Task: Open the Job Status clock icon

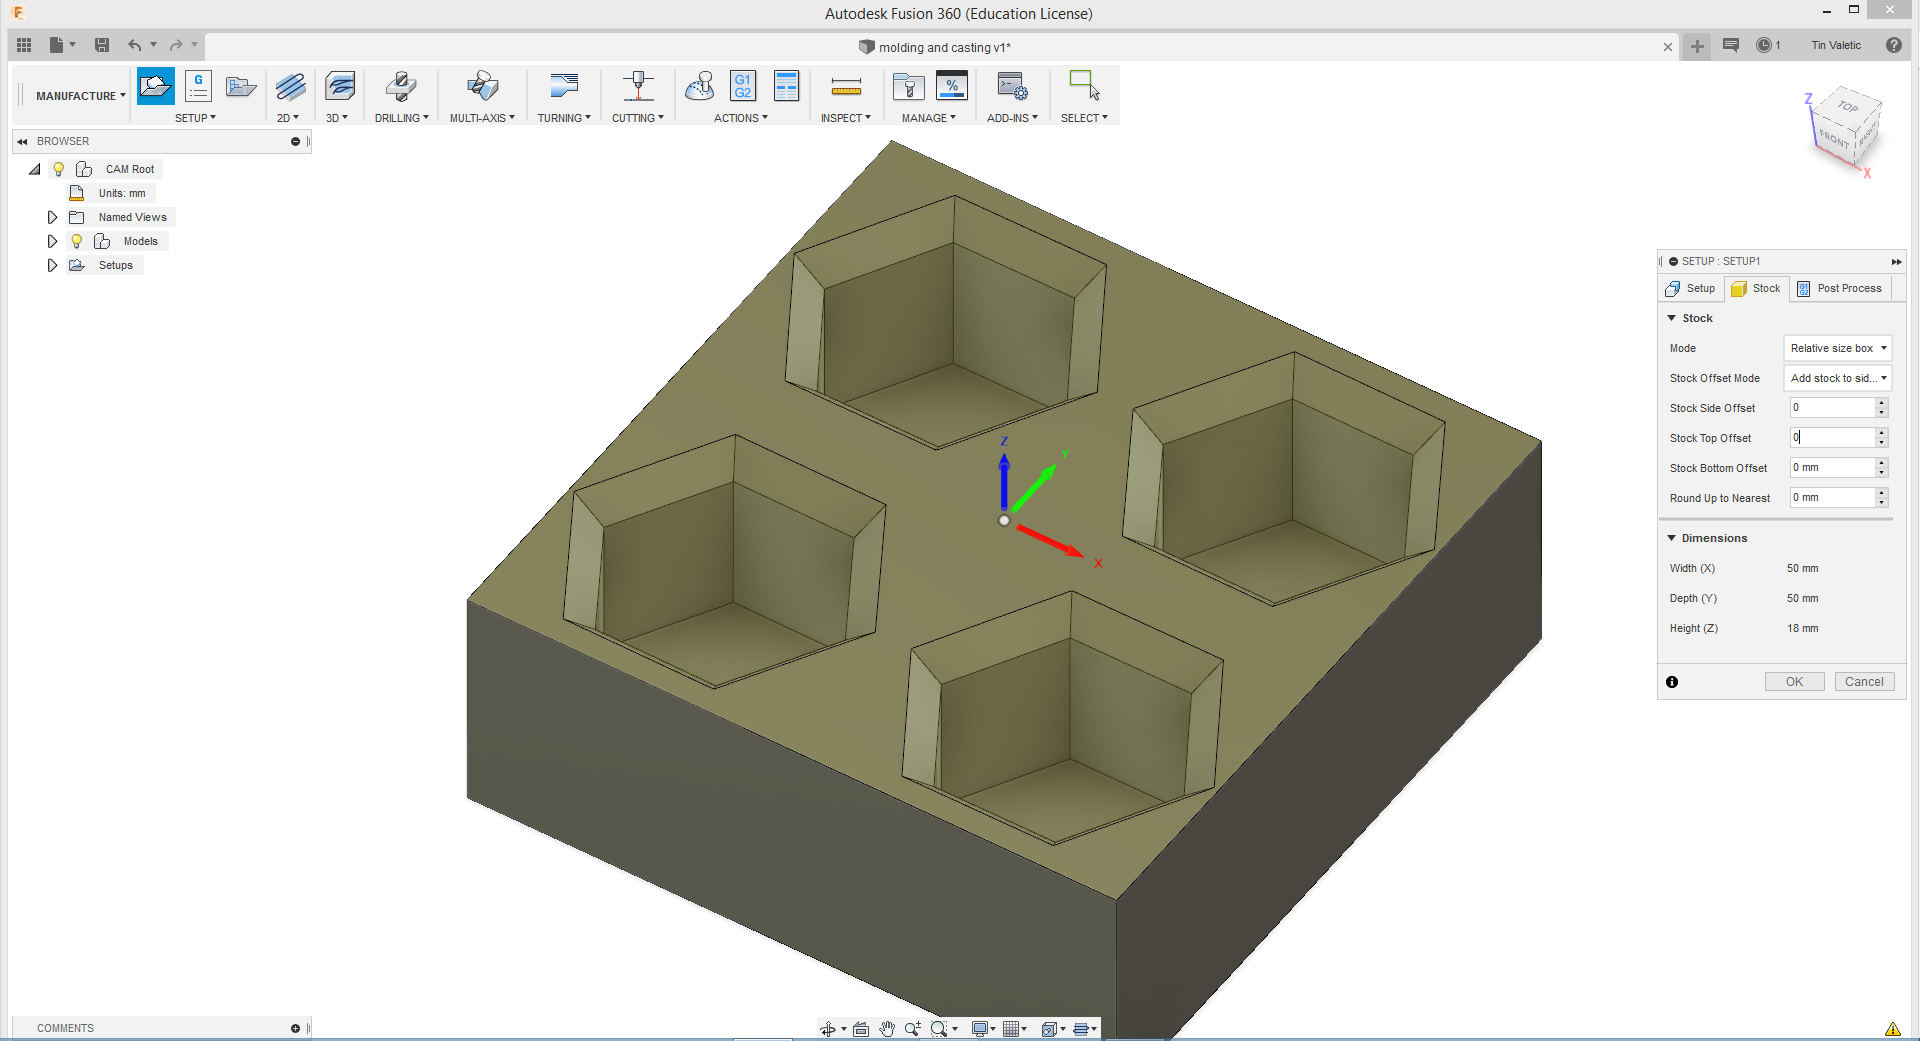Action: point(1764,45)
